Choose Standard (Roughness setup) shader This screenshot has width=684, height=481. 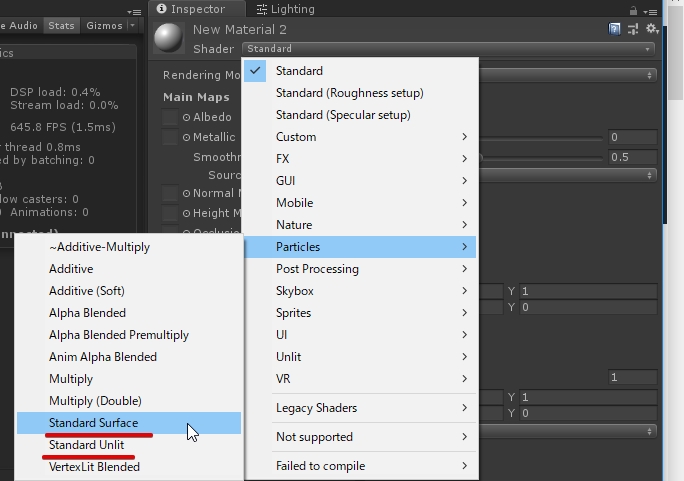(x=360, y=93)
